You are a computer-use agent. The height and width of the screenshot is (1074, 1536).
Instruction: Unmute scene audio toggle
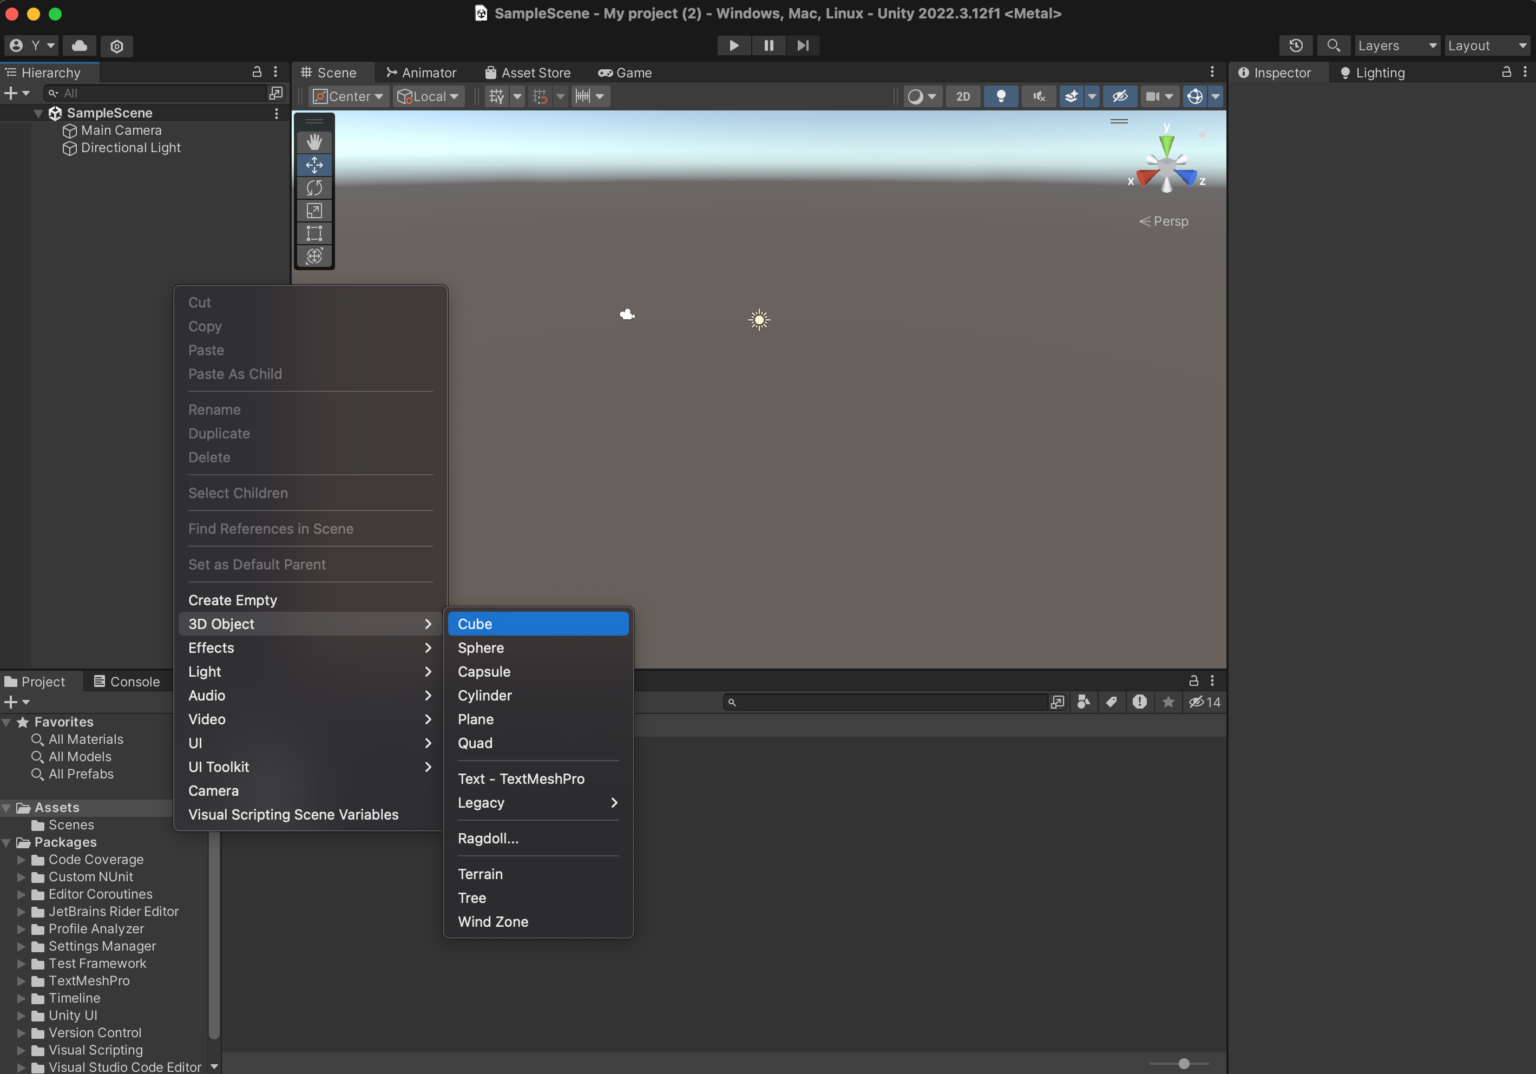point(1039,96)
